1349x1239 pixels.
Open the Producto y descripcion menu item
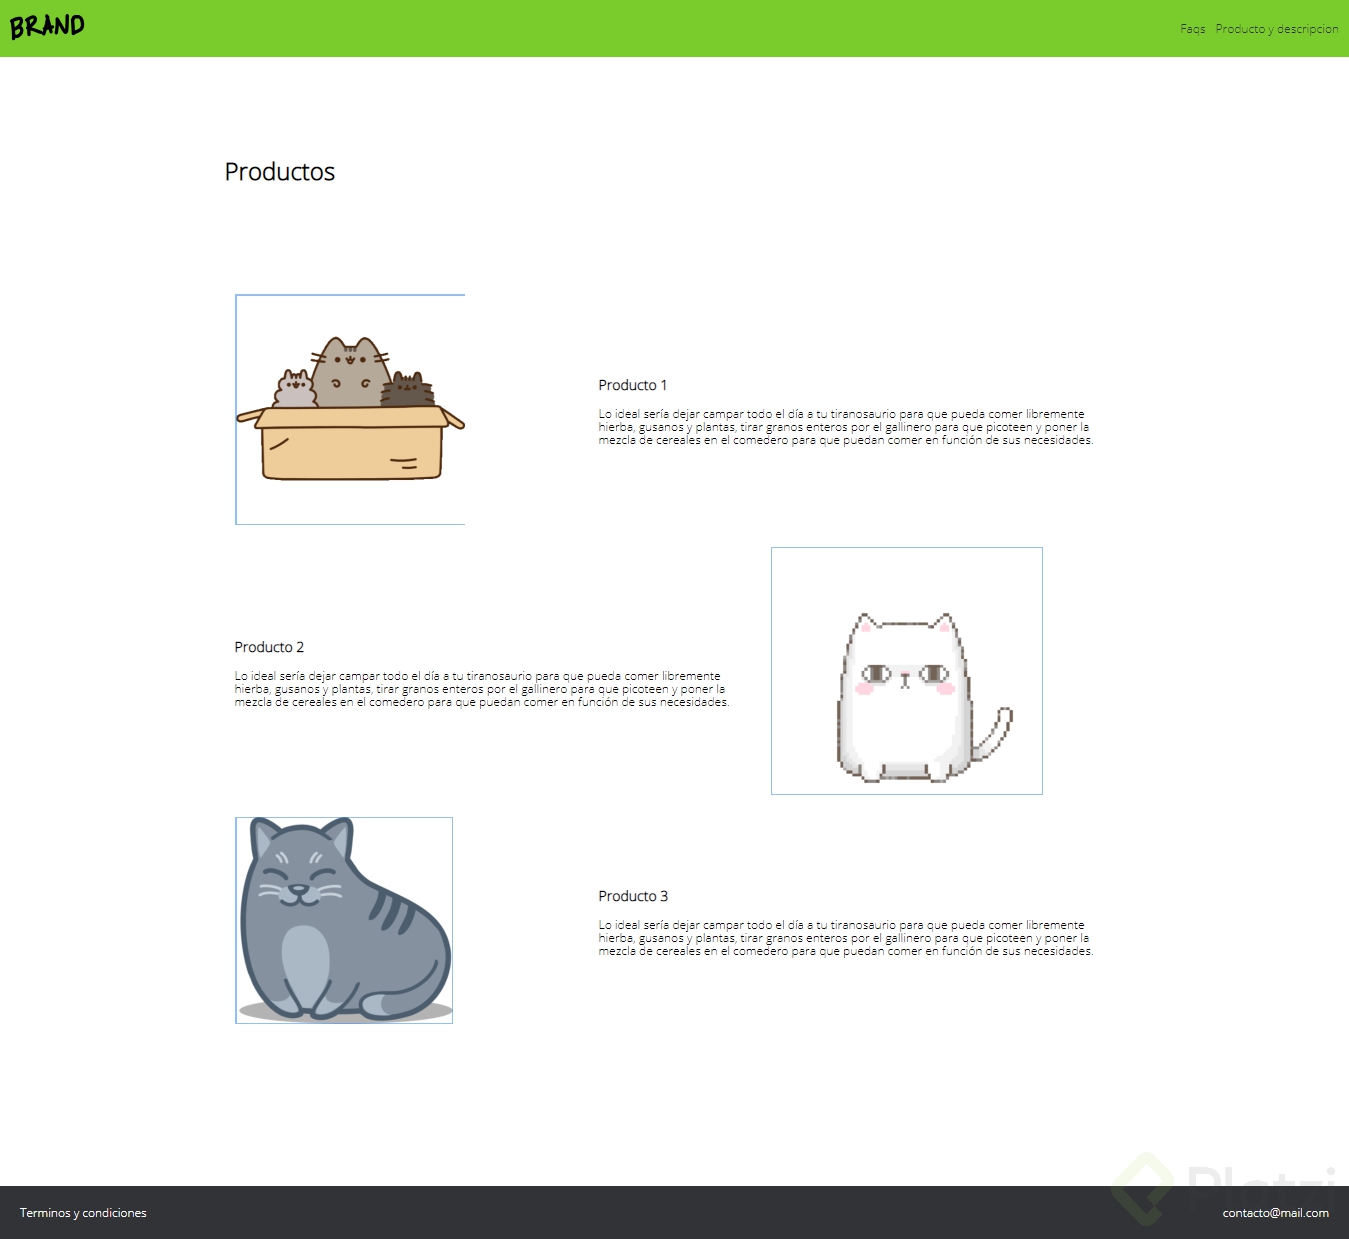(x=1277, y=29)
